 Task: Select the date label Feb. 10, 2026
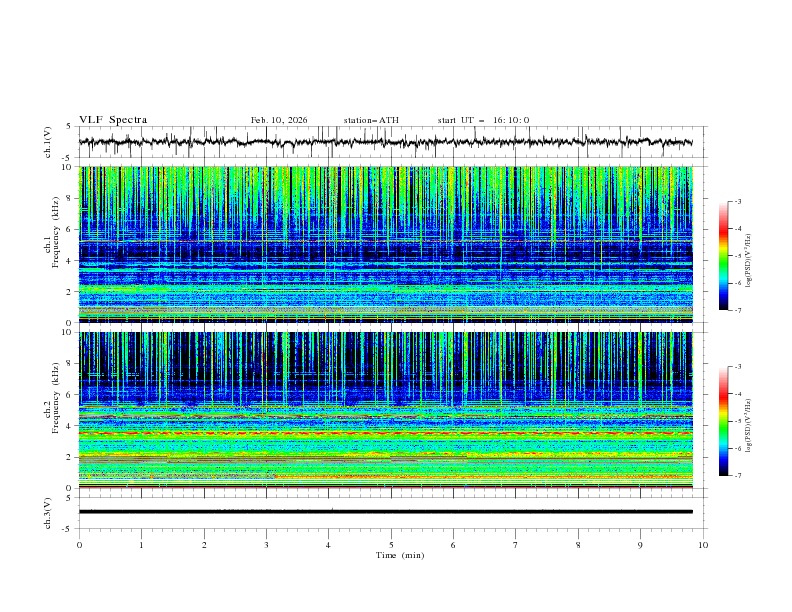(x=279, y=120)
